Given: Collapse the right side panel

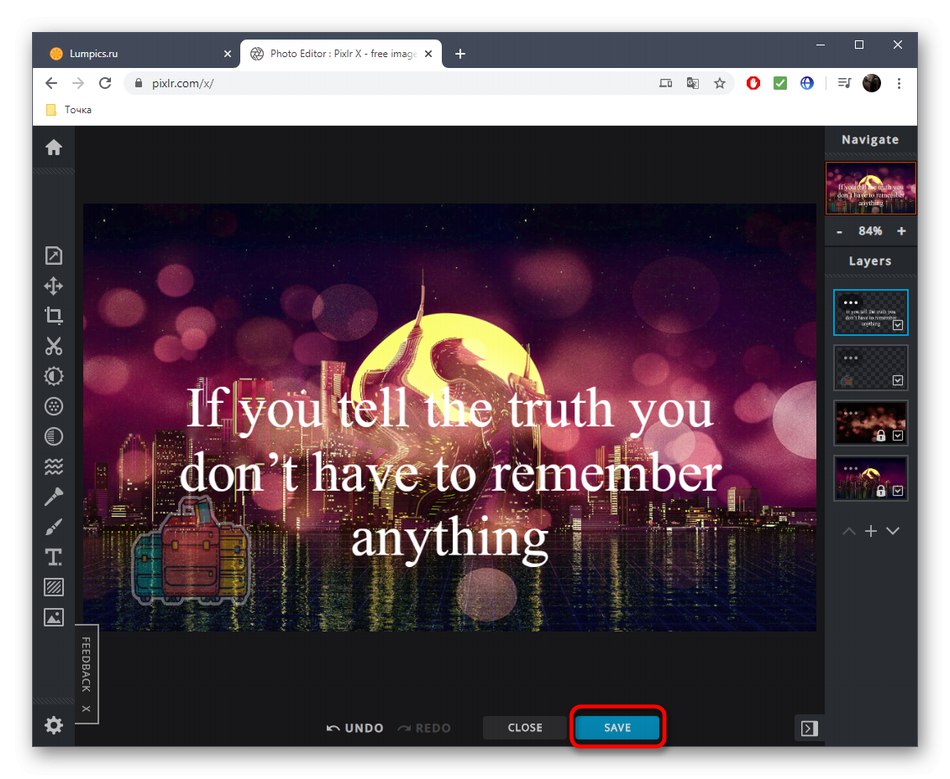Looking at the screenshot, I should click(809, 728).
